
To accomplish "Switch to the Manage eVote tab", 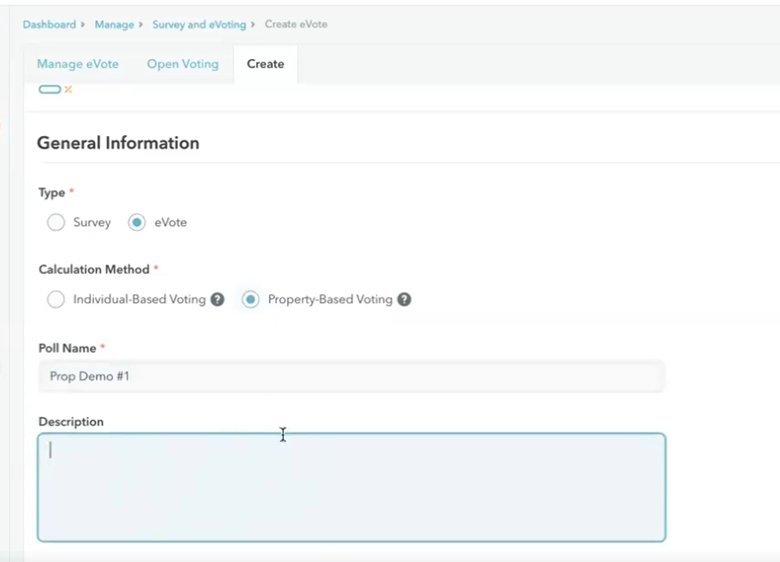I will pos(78,64).
